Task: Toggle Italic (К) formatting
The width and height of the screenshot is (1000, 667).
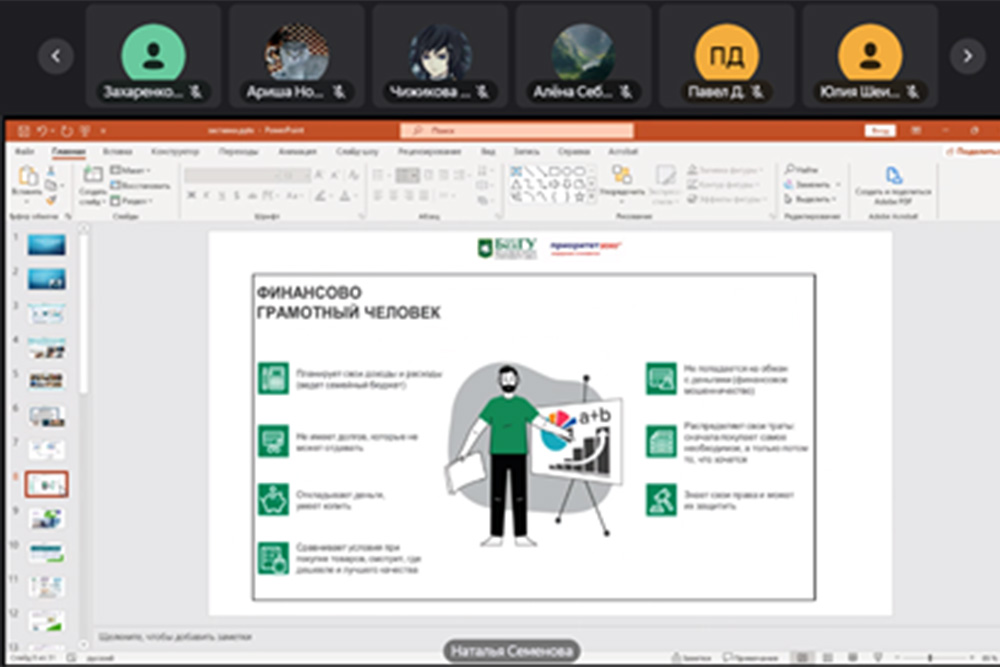Action: pyautogui.click(x=207, y=195)
